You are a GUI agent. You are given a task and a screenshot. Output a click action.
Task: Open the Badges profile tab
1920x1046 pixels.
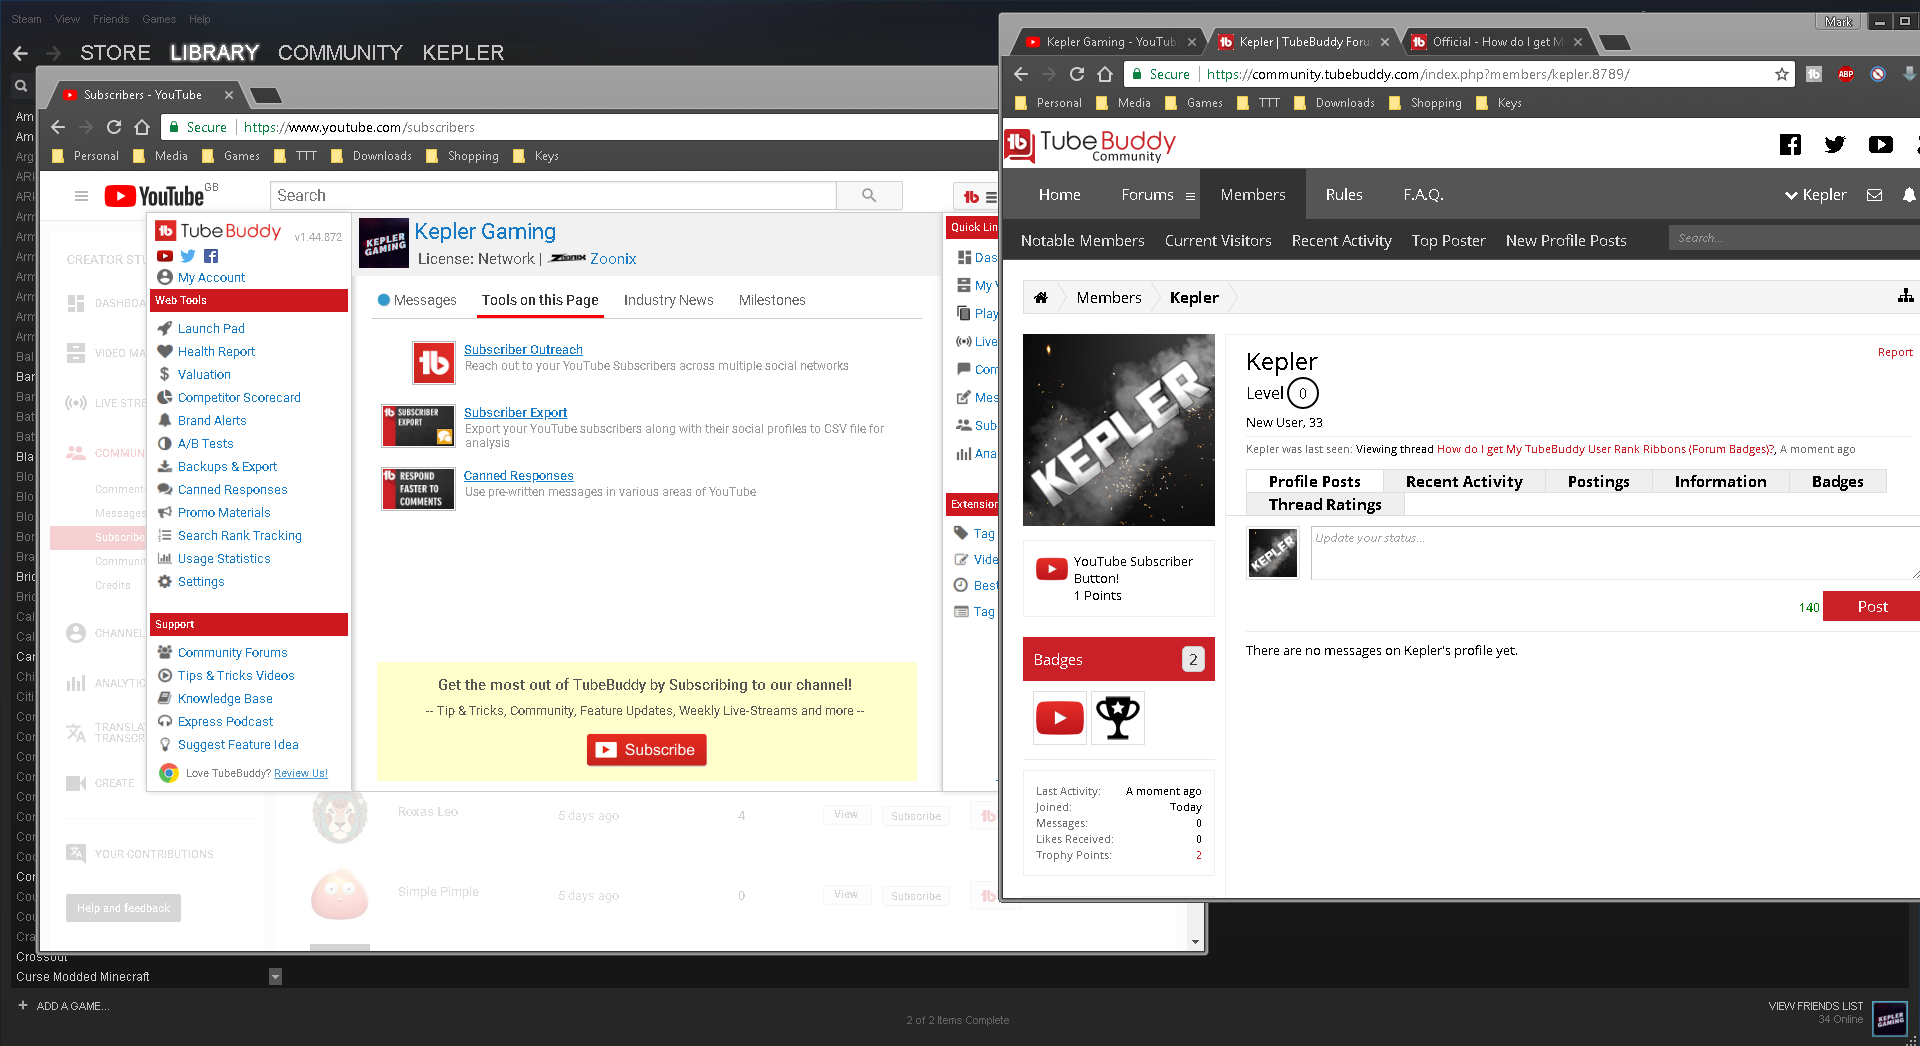(1837, 482)
